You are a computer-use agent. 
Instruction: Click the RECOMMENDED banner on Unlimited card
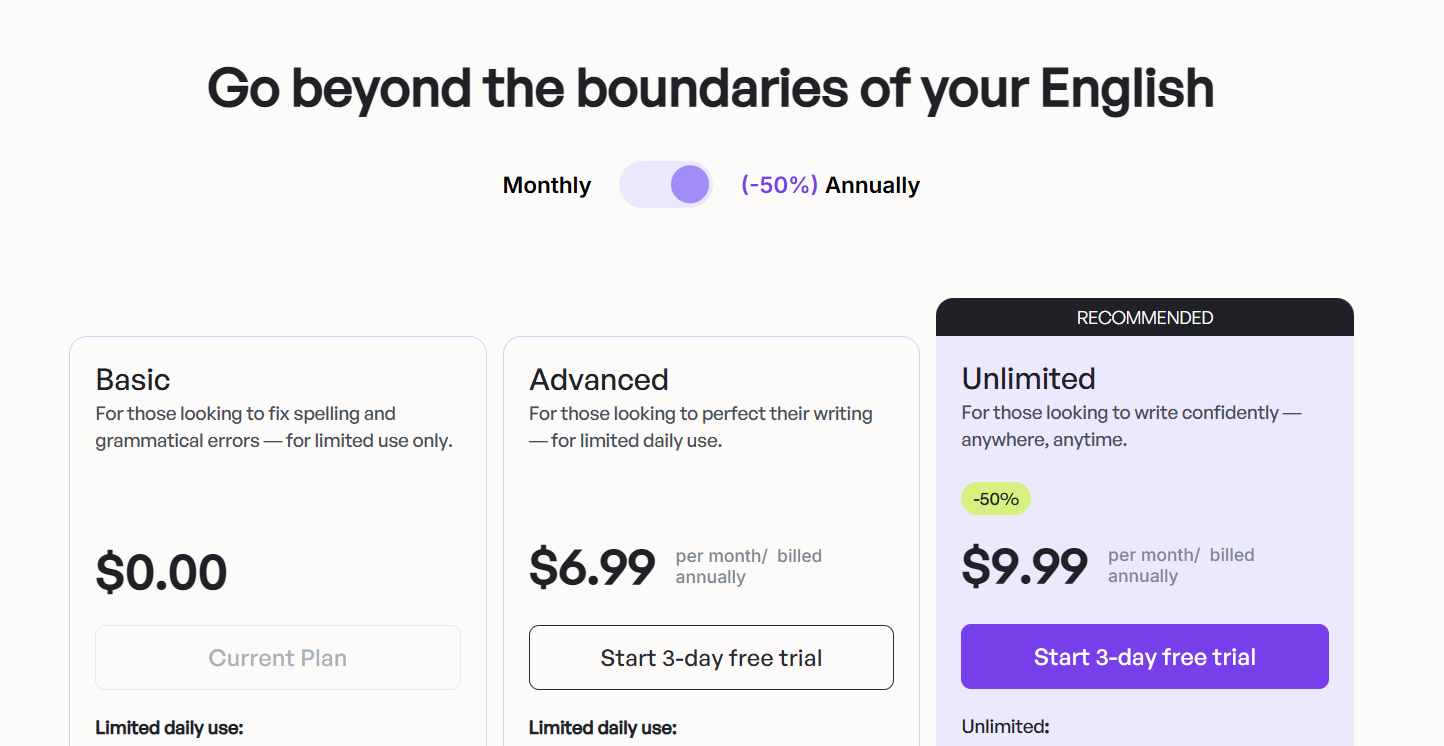[1144, 318]
